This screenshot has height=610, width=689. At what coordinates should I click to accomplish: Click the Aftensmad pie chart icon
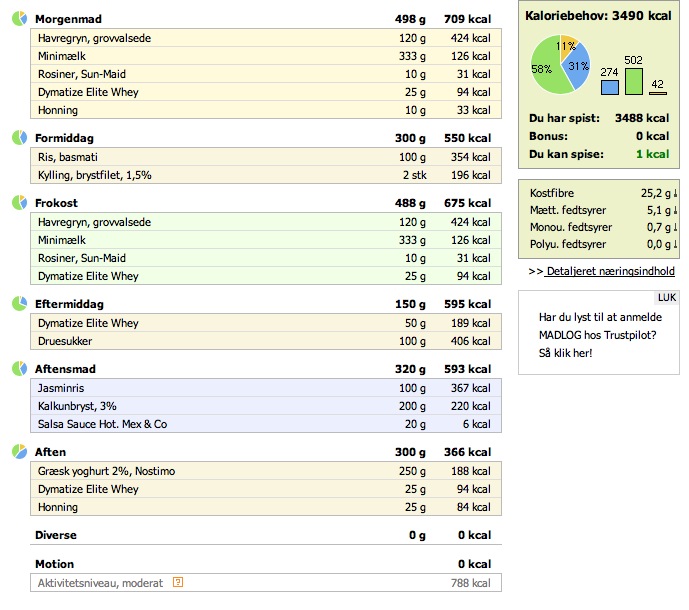(x=19, y=369)
